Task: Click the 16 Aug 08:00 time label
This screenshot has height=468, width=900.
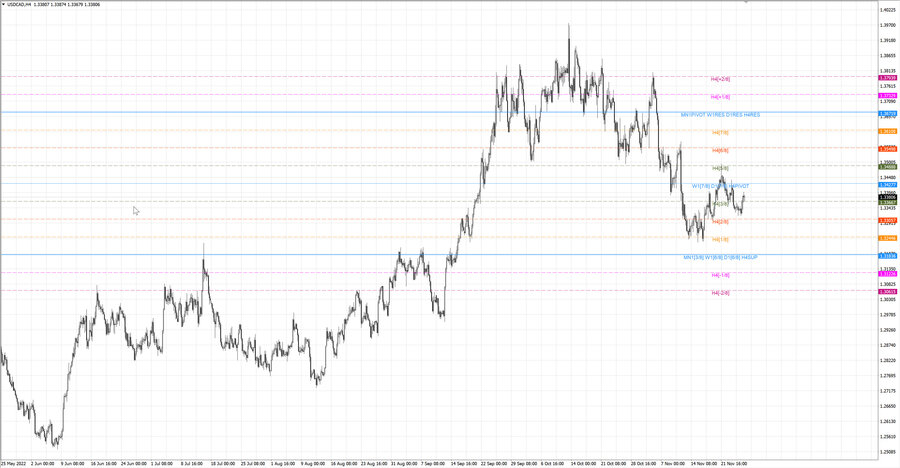Action: [x=343, y=463]
